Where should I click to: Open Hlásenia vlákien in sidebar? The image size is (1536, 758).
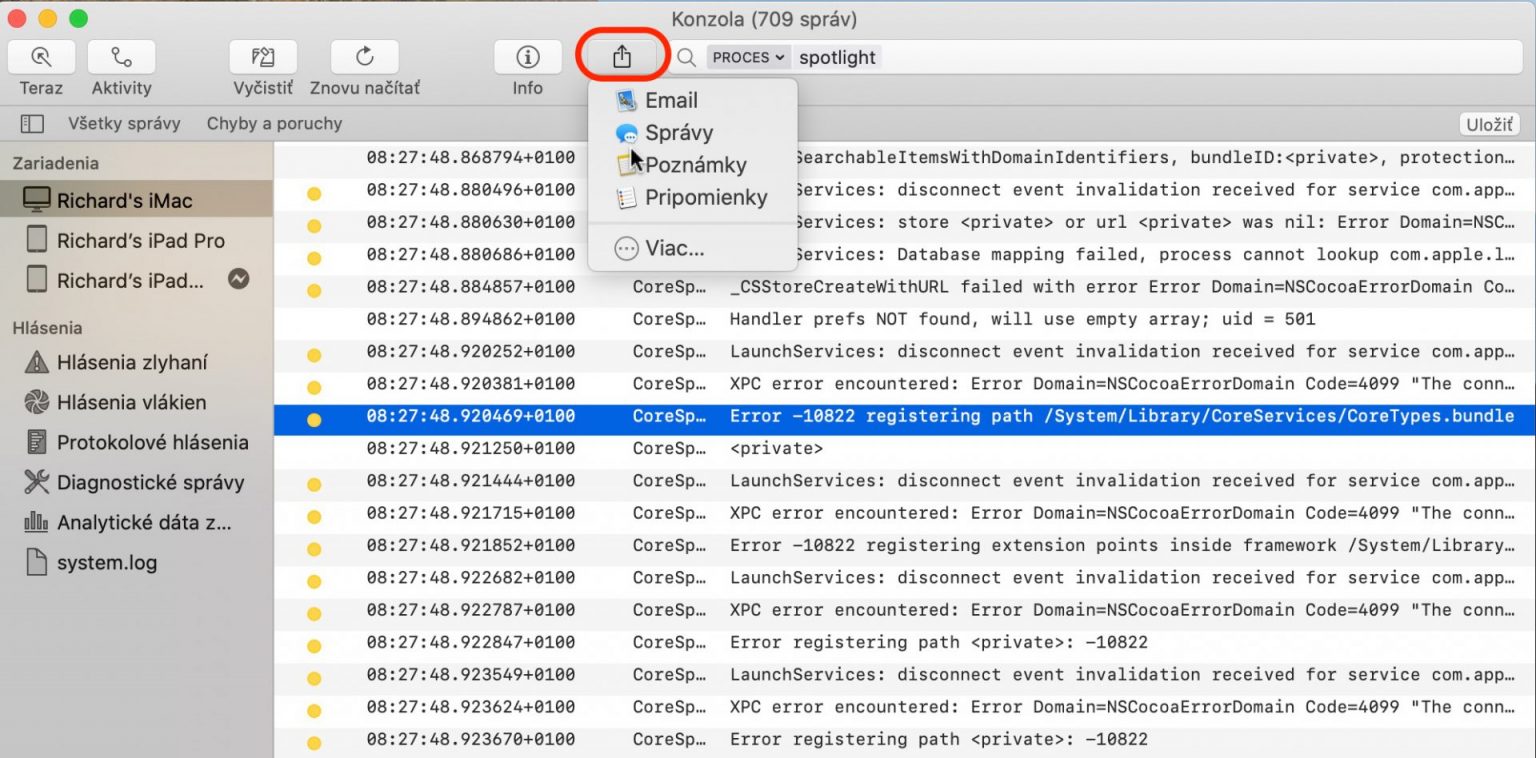pyautogui.click(x=136, y=402)
